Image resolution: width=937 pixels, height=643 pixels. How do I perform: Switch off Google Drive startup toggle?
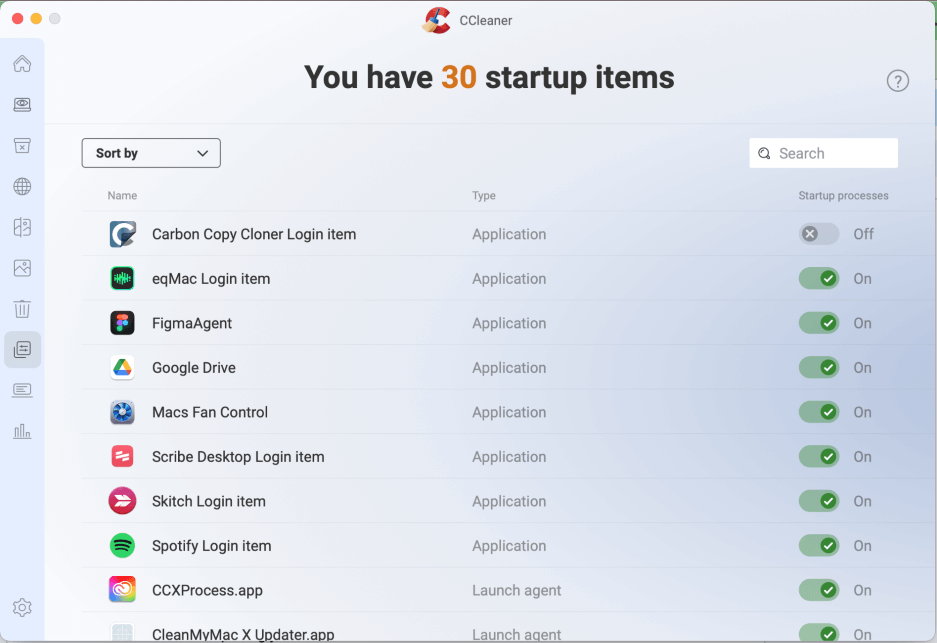pos(819,368)
